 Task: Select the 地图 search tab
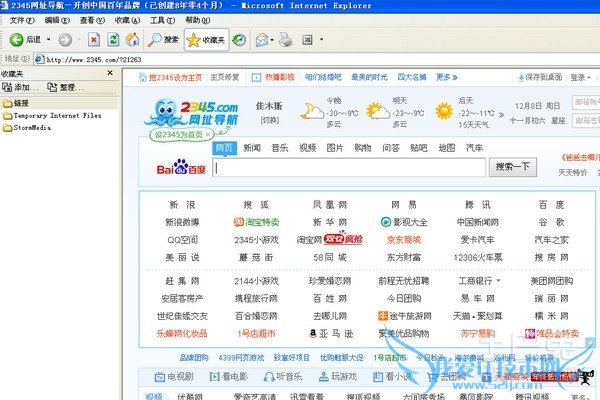pos(447,148)
